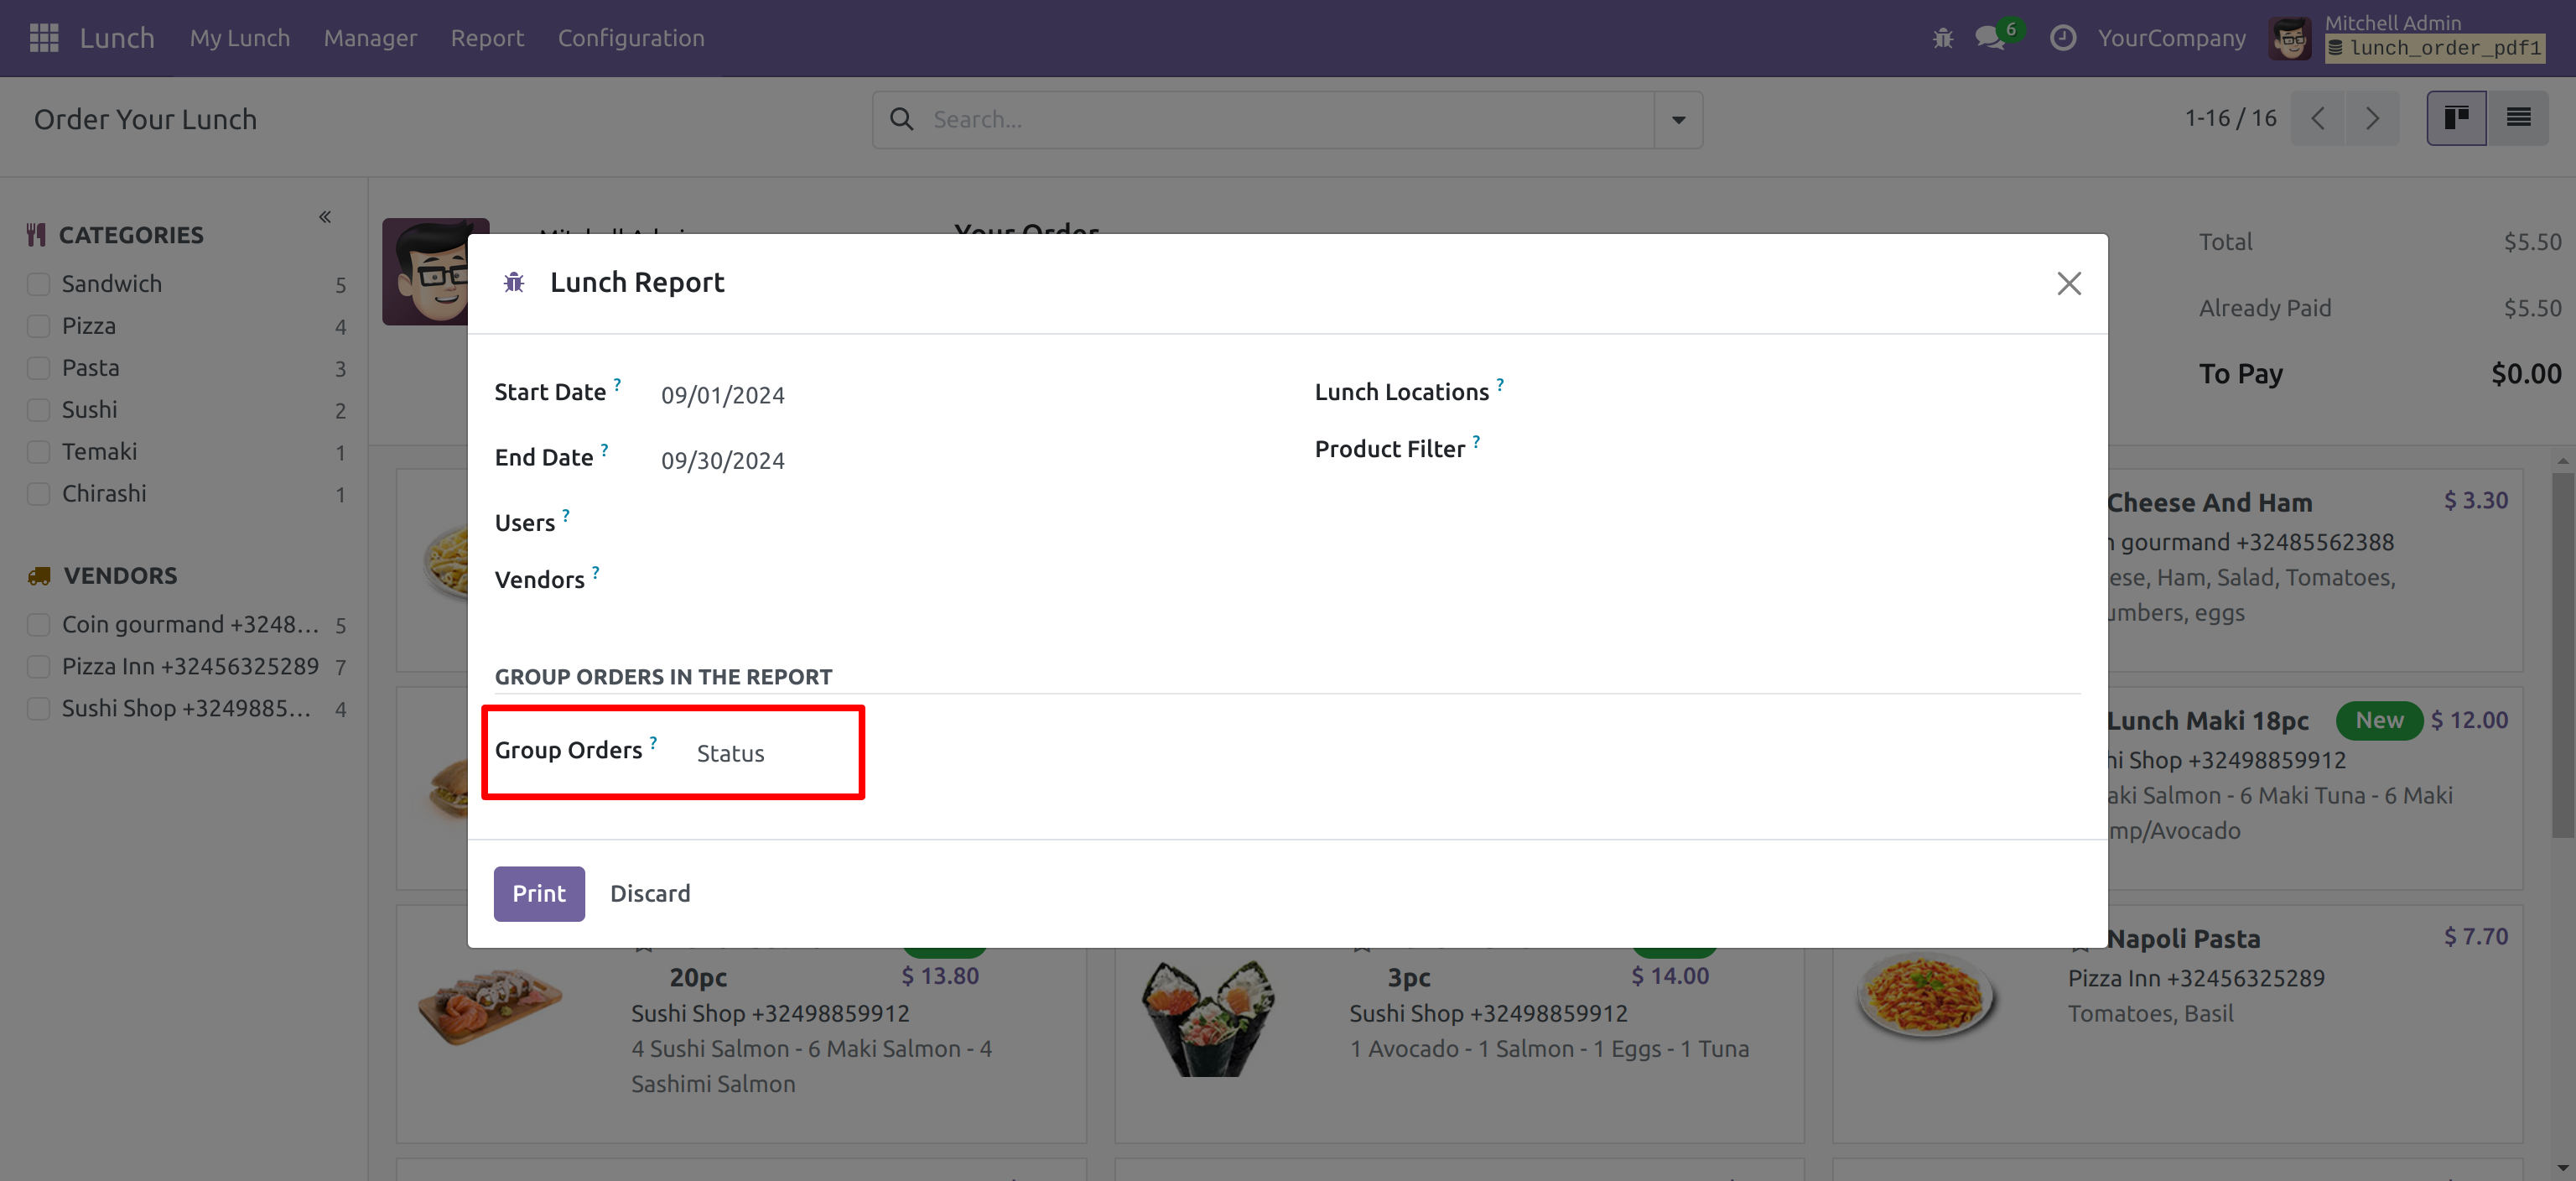This screenshot has width=2576, height=1181.
Task: Open the apps grid menu icon
Action: pyautogui.click(x=44, y=38)
